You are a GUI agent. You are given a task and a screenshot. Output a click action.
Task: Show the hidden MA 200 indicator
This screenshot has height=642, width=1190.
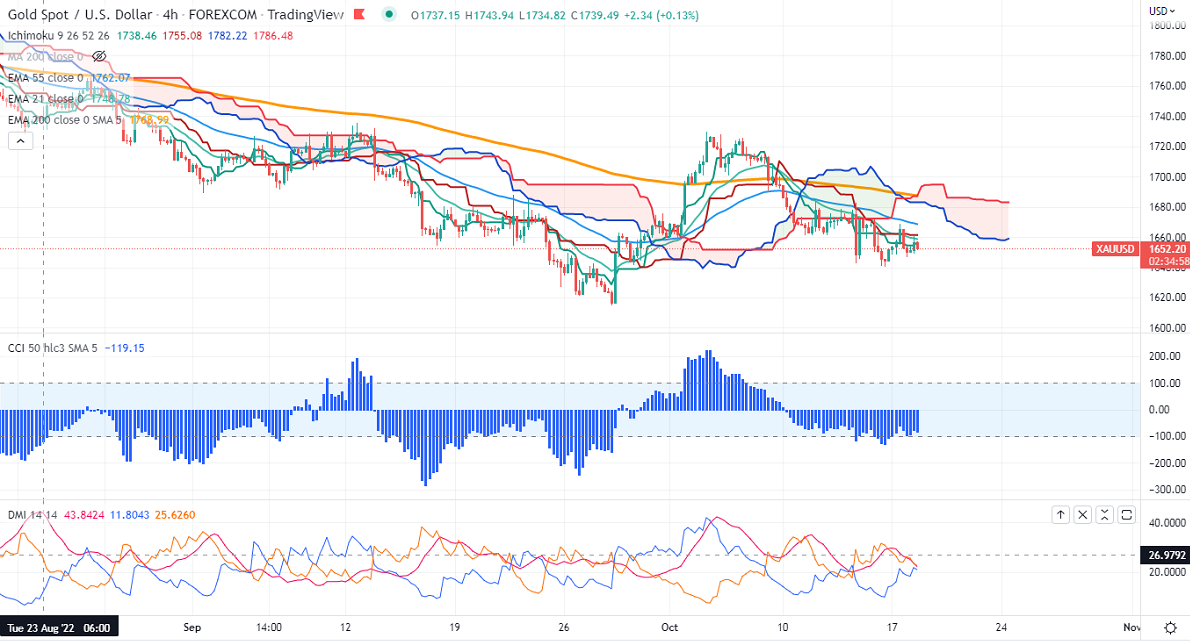99,56
